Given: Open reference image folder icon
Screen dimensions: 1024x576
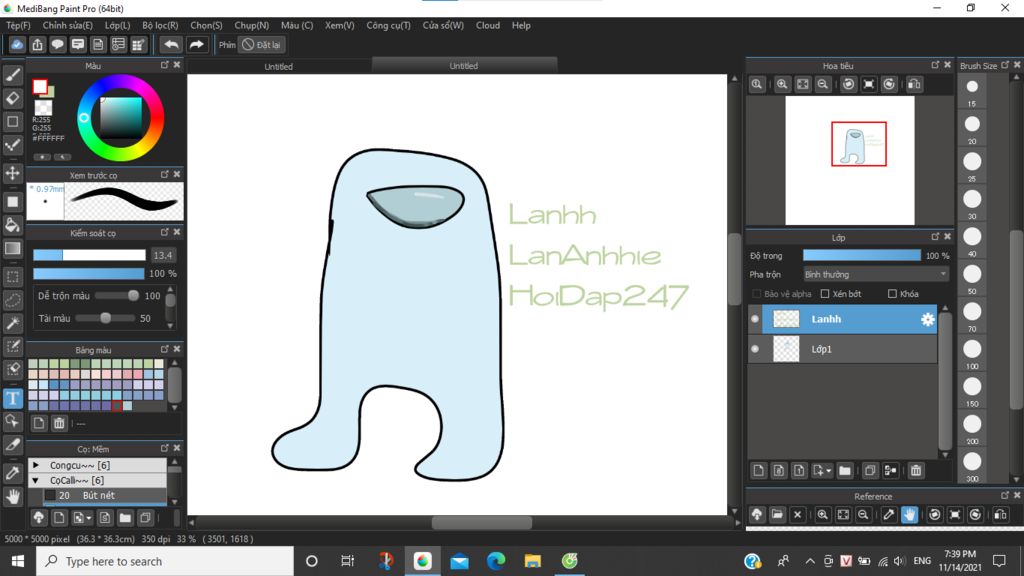Looking at the screenshot, I should coord(777,515).
